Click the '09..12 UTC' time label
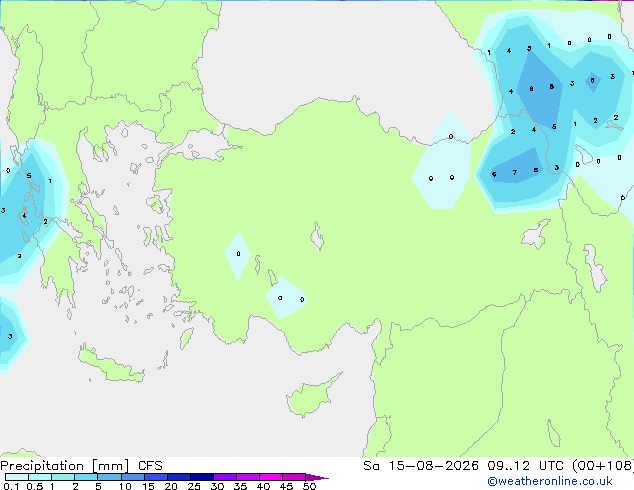Image resolution: width=634 pixels, height=490 pixels. pos(527,466)
